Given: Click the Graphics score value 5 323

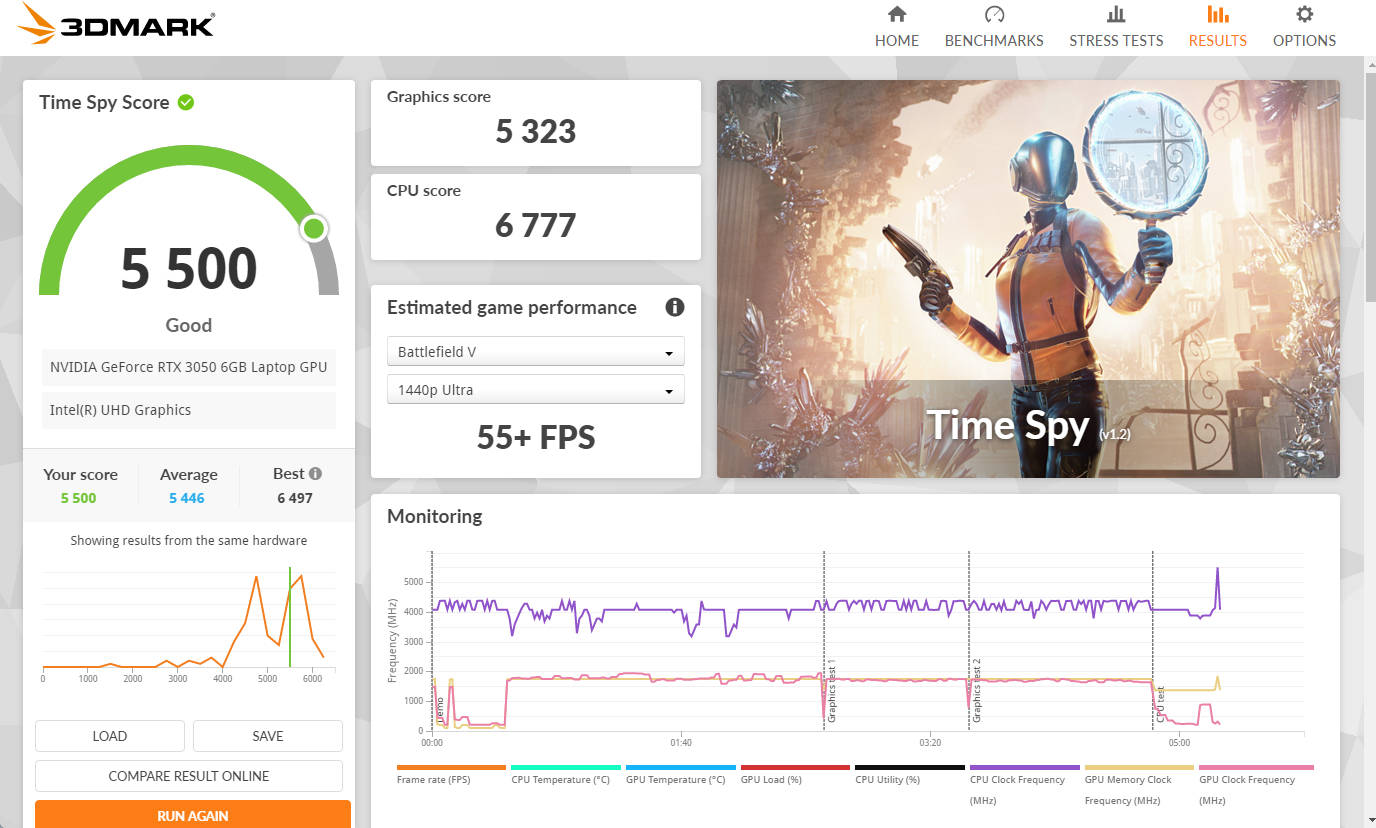Looking at the screenshot, I should point(536,131).
